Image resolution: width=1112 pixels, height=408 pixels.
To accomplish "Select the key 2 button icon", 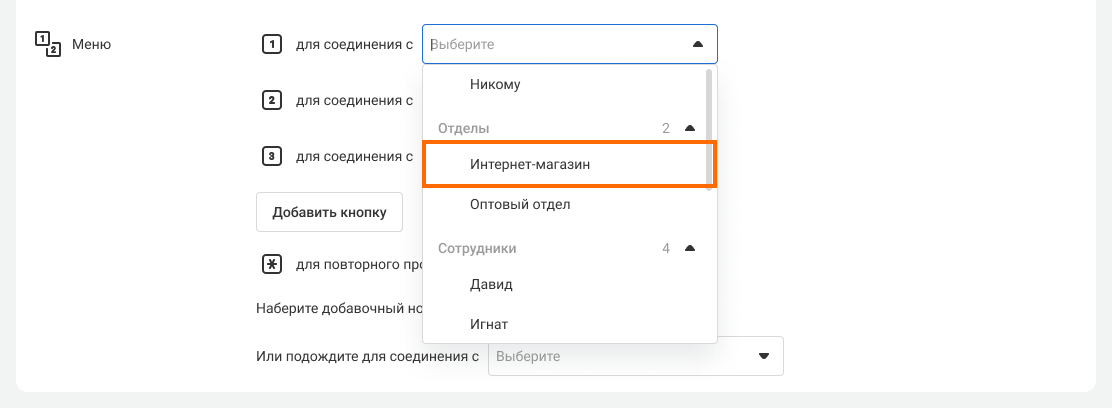I will (x=270, y=100).
